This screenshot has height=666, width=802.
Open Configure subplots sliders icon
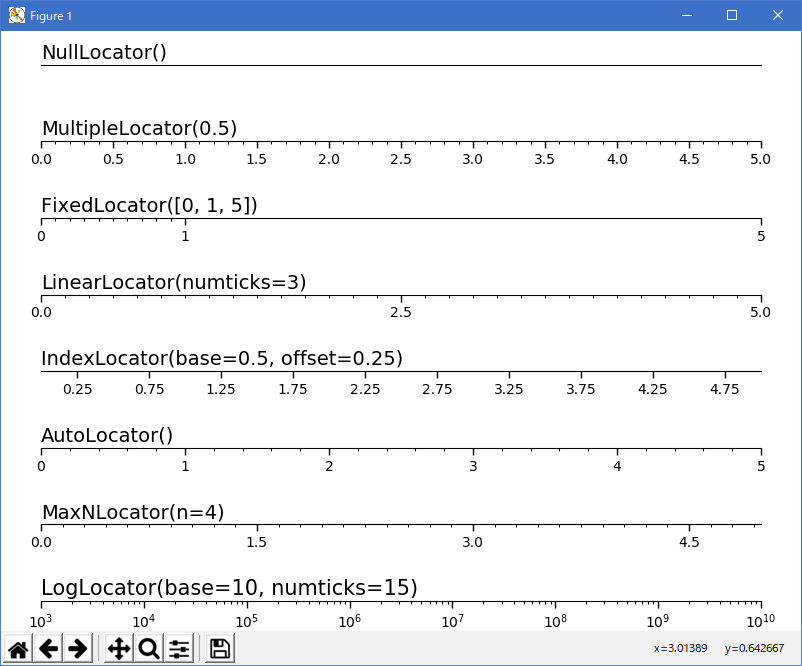179,649
